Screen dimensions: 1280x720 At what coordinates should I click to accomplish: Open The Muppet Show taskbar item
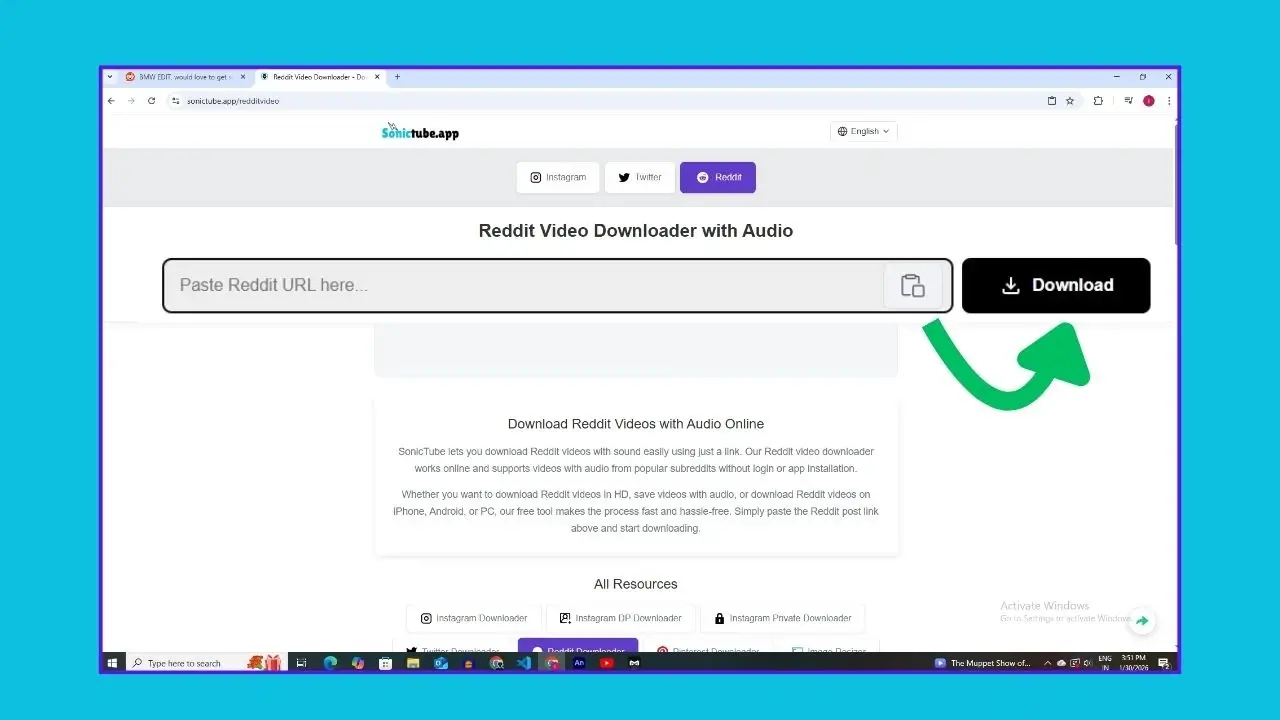pyautogui.click(x=983, y=663)
